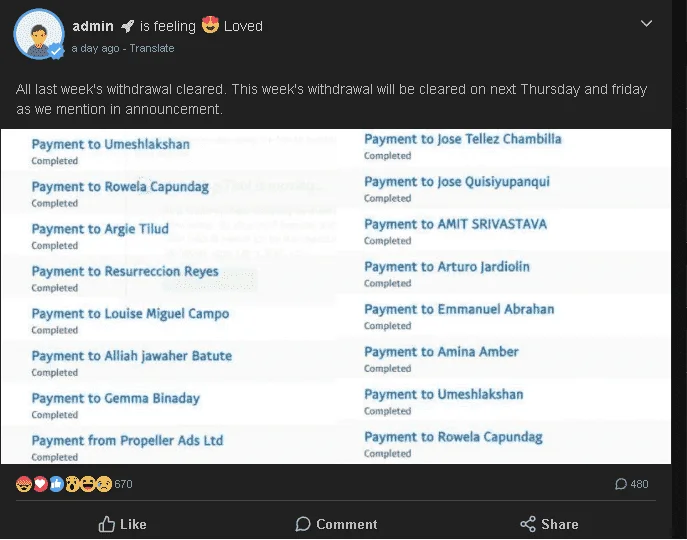Screen dimensions: 687x540
Task: Open the post options chevron menu
Action: [646, 23]
